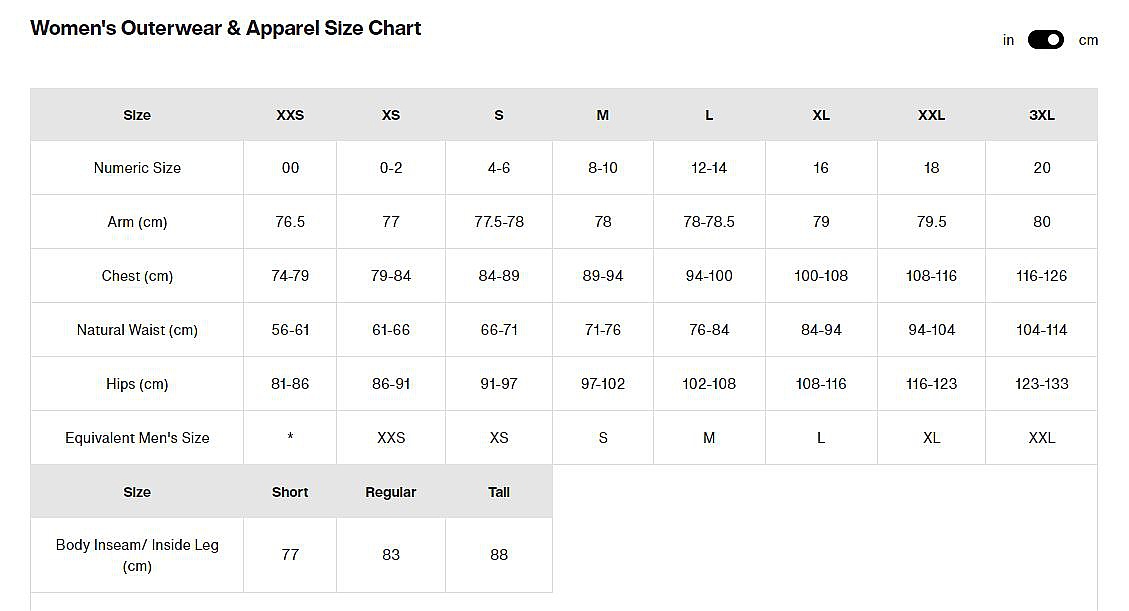Select the Regular inseam column header

pyautogui.click(x=391, y=492)
